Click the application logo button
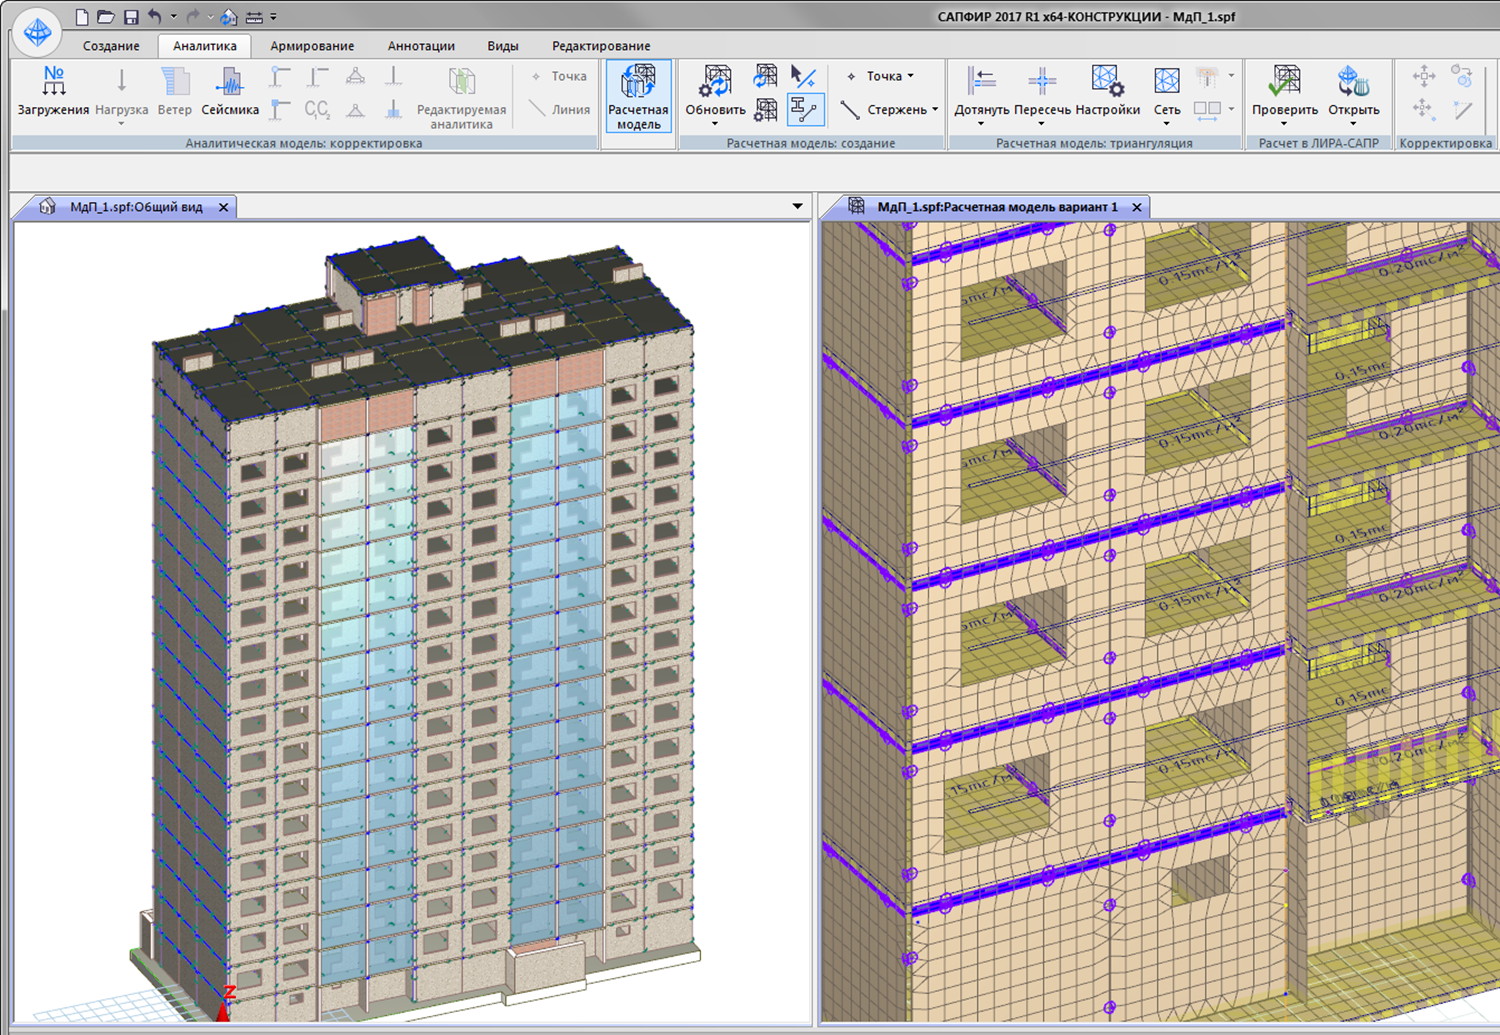 click(x=37, y=32)
